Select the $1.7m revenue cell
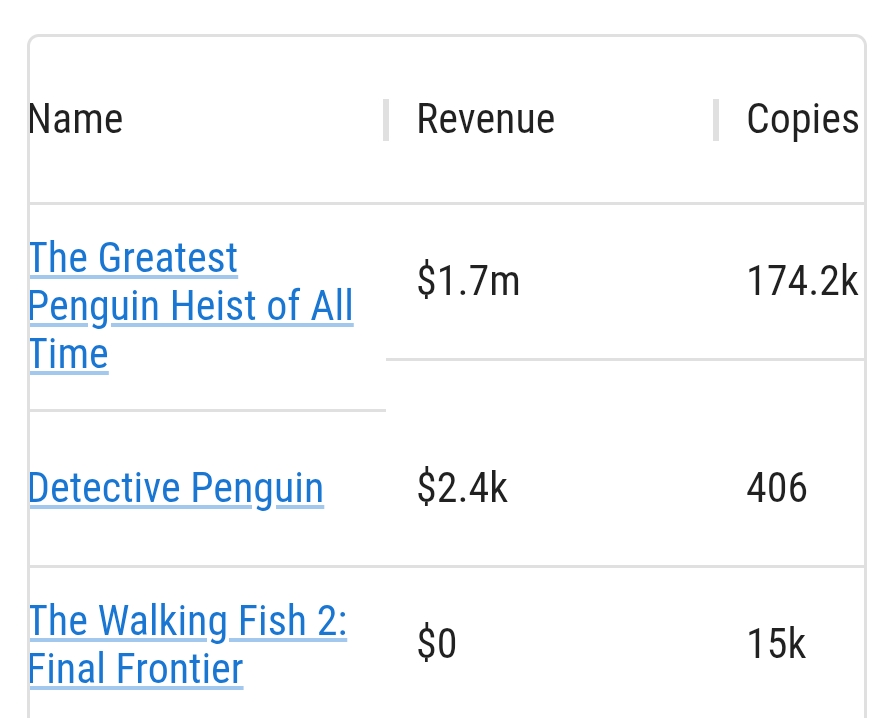This screenshot has height=718, width=879. [468, 281]
